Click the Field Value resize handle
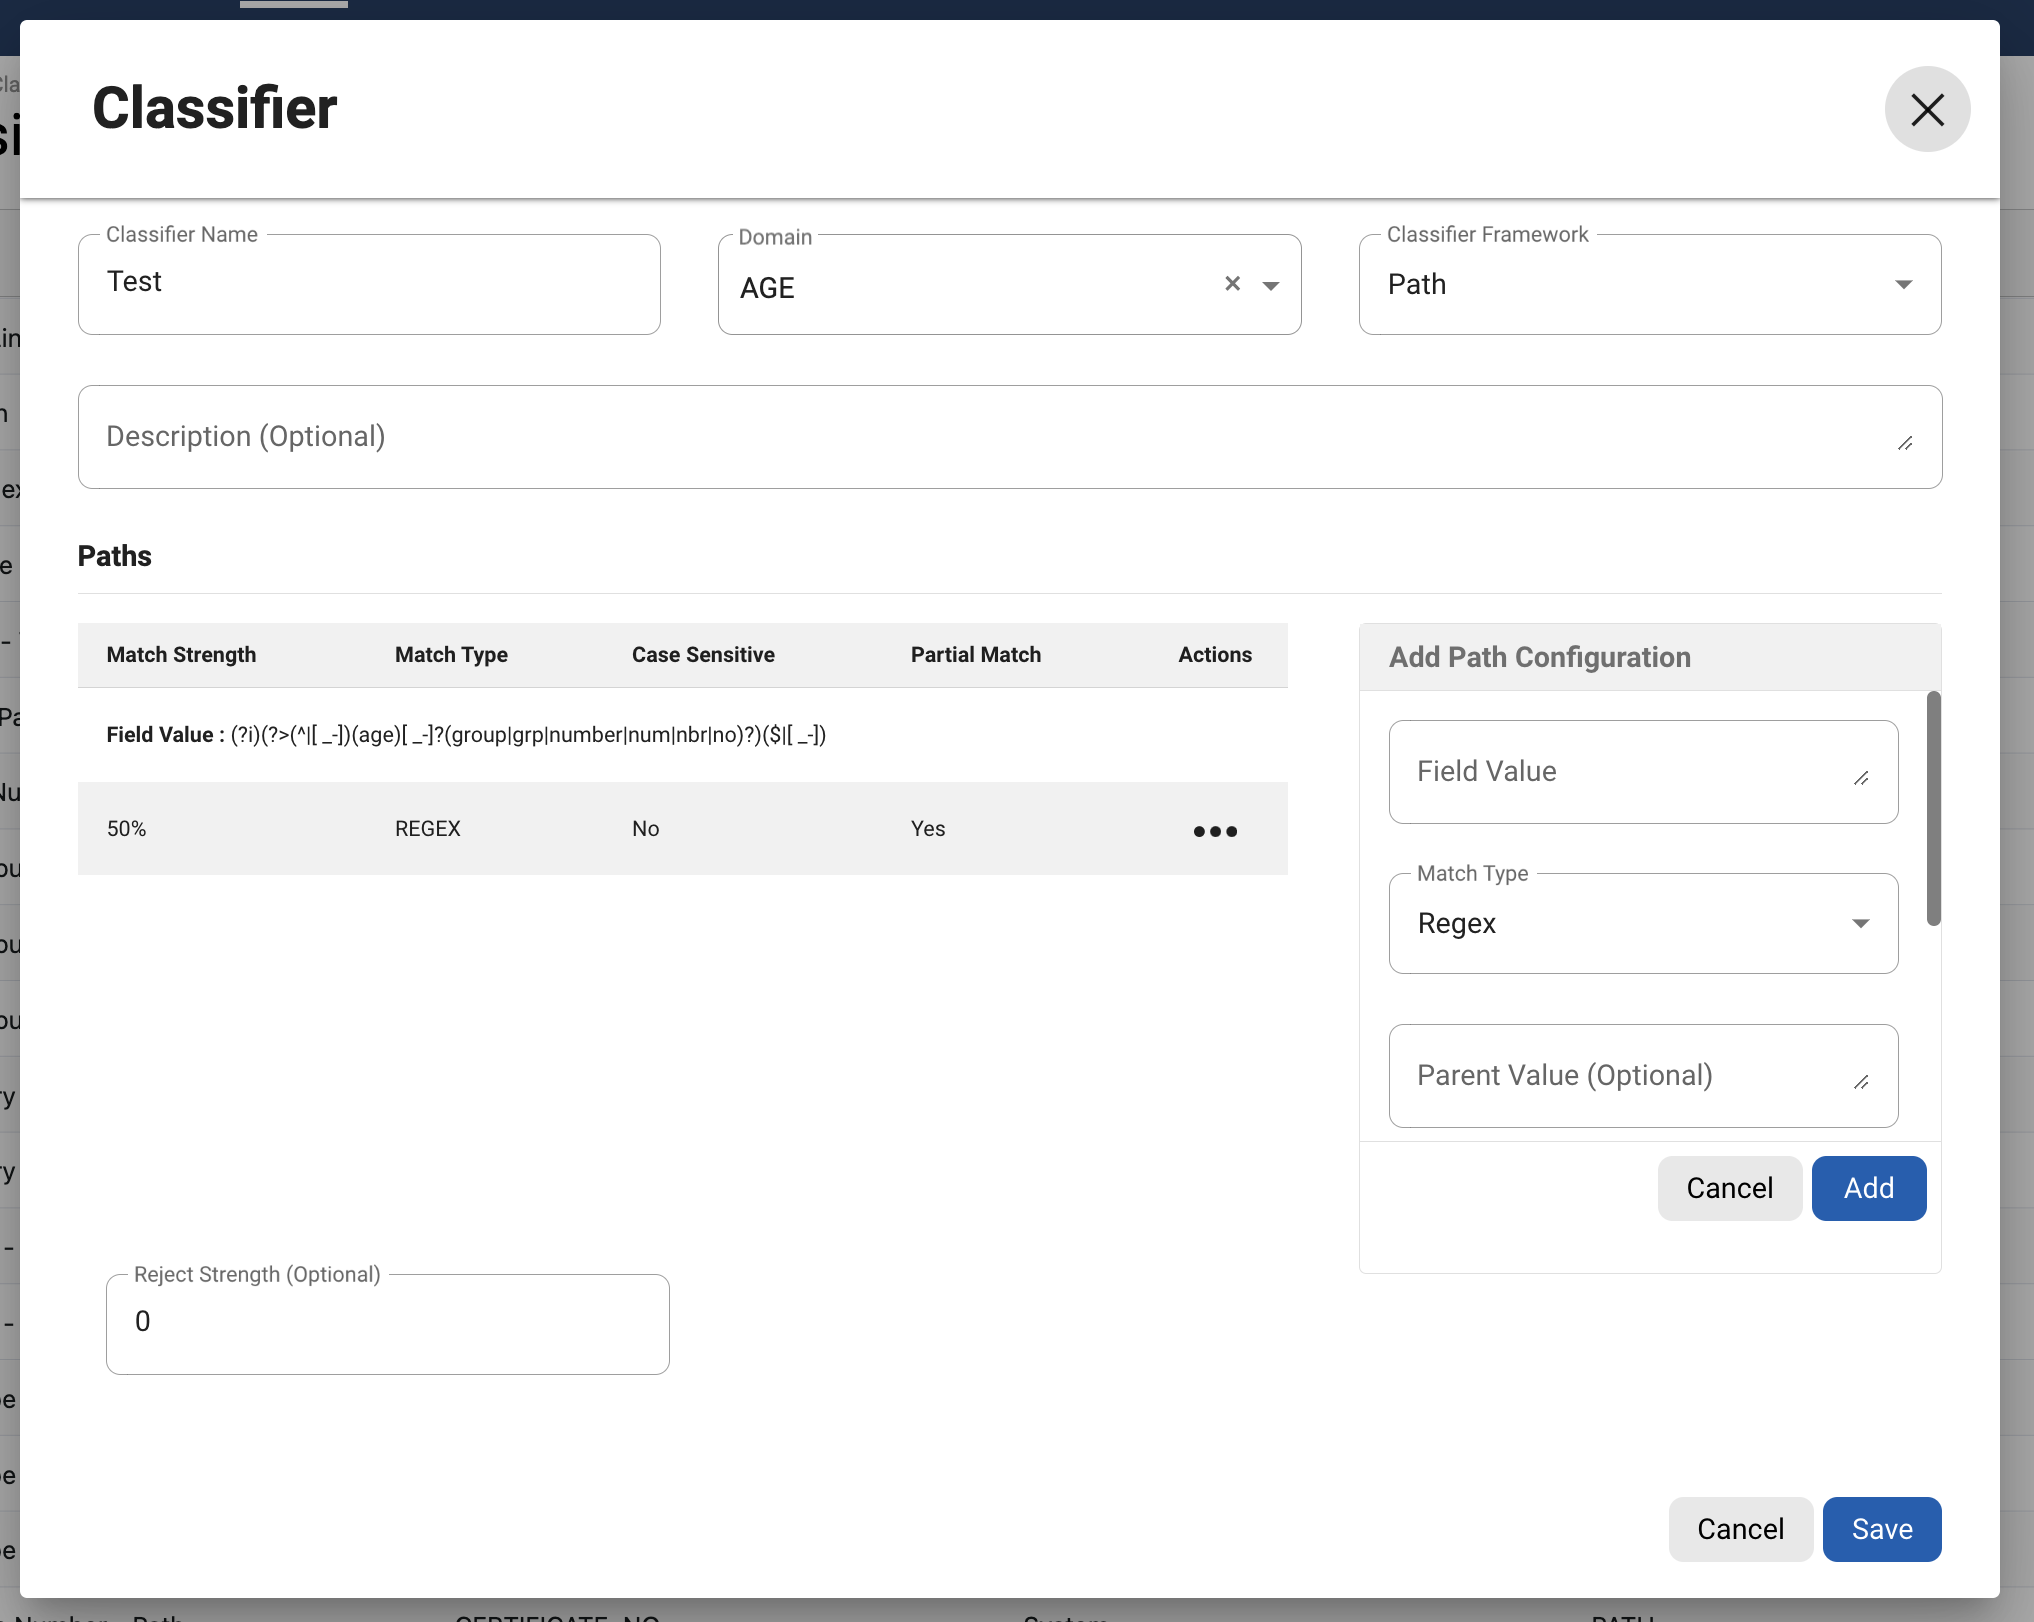Viewport: 2034px width, 1622px height. click(x=1861, y=778)
